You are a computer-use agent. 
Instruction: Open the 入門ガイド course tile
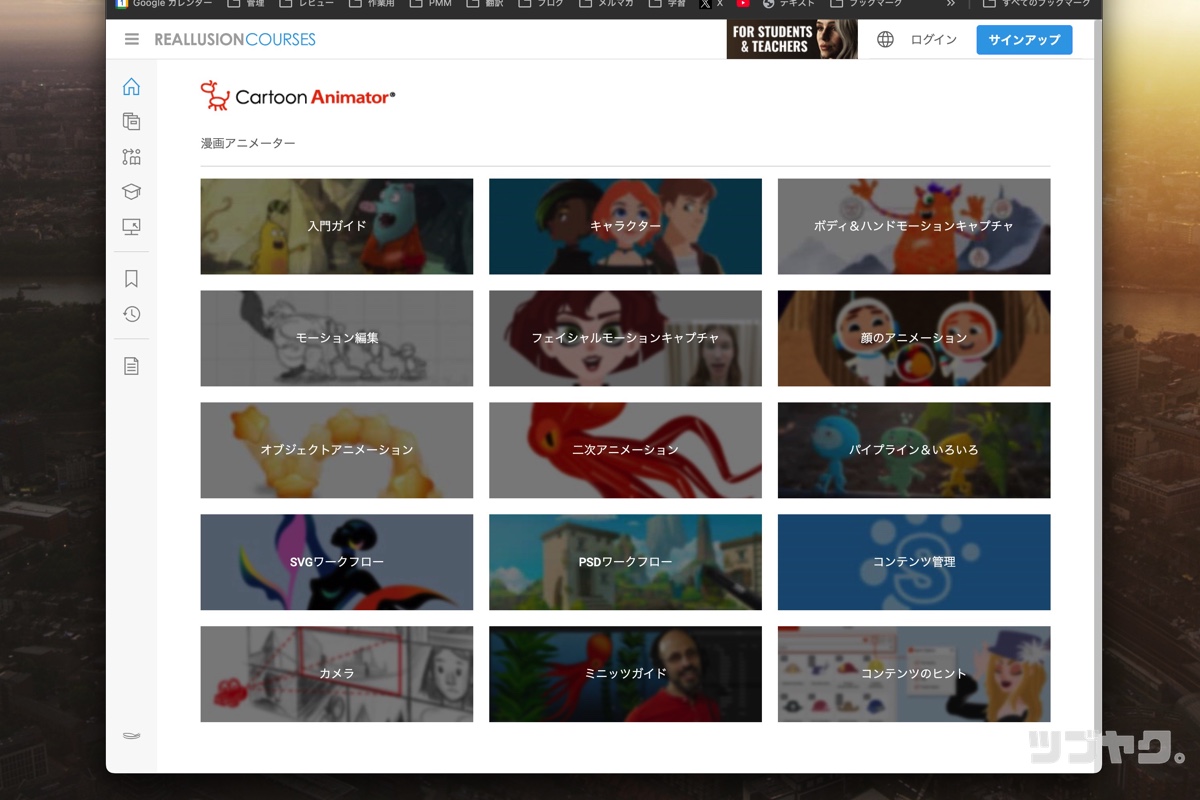point(337,226)
